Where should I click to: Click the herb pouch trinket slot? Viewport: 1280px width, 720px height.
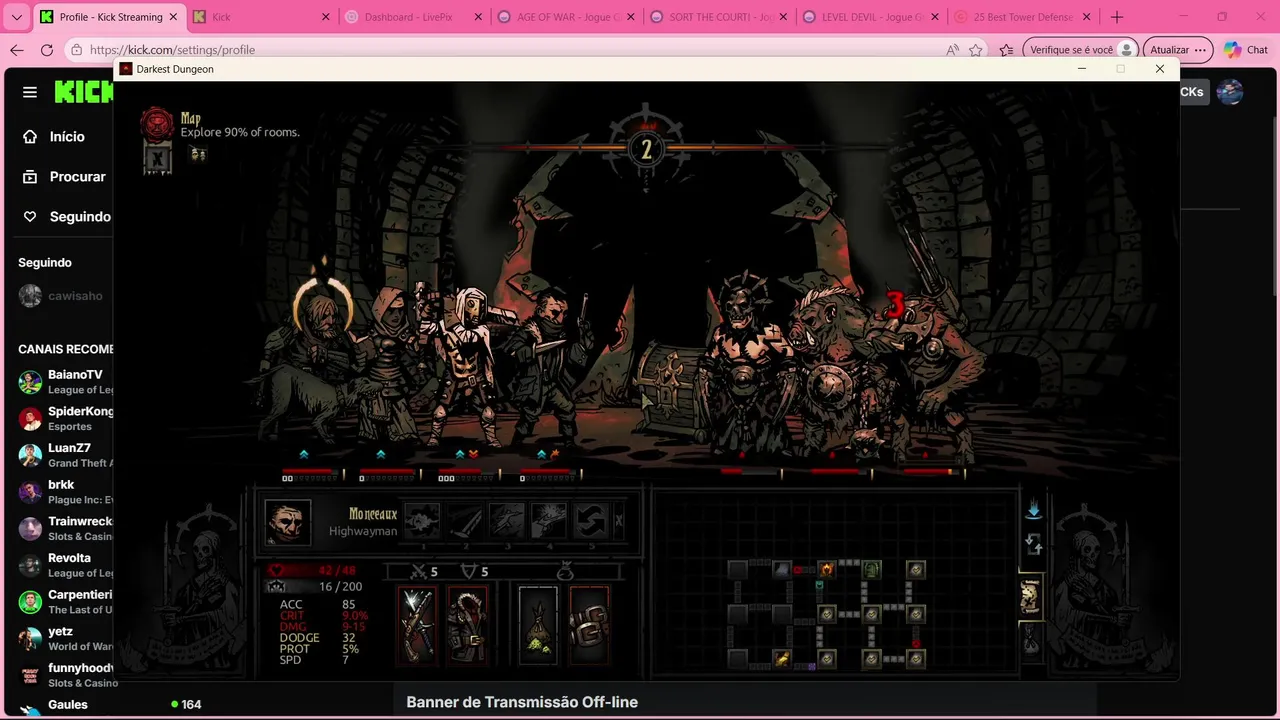point(538,625)
